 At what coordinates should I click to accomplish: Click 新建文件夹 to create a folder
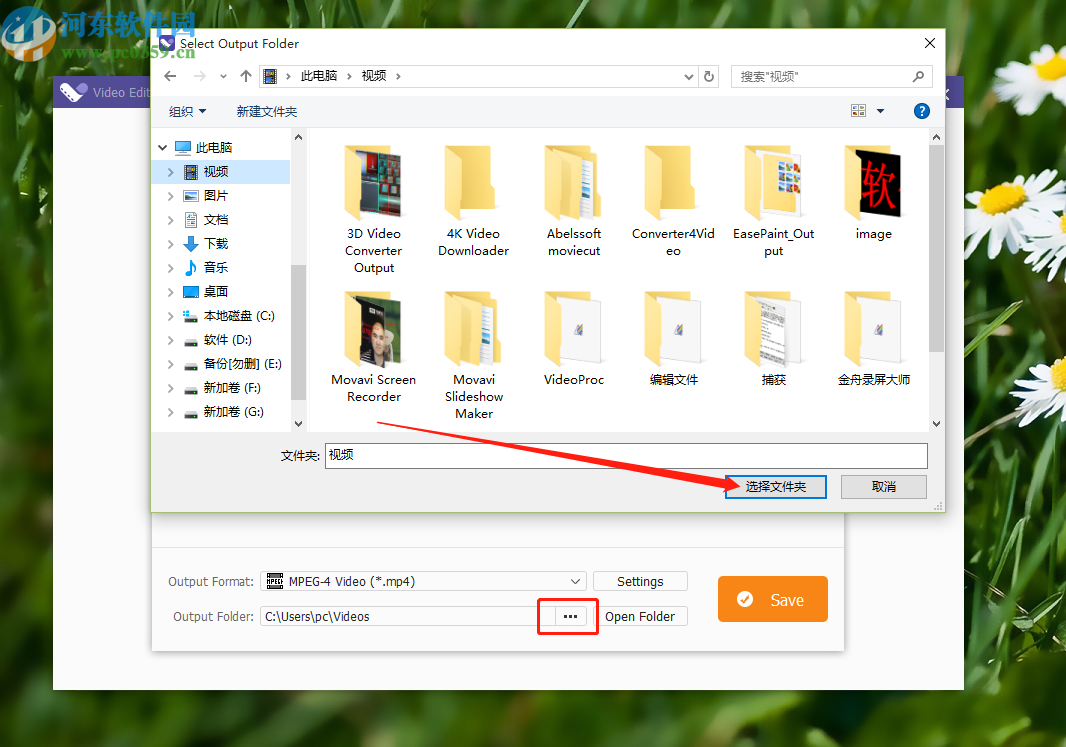[266, 111]
